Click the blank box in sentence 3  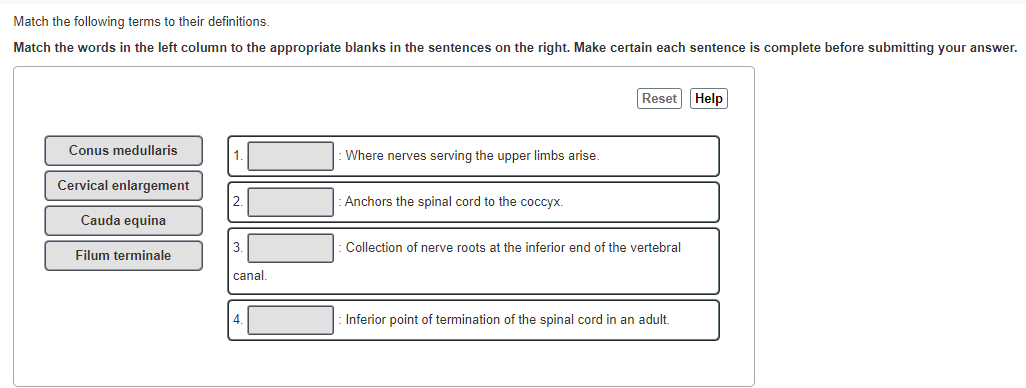(x=291, y=248)
